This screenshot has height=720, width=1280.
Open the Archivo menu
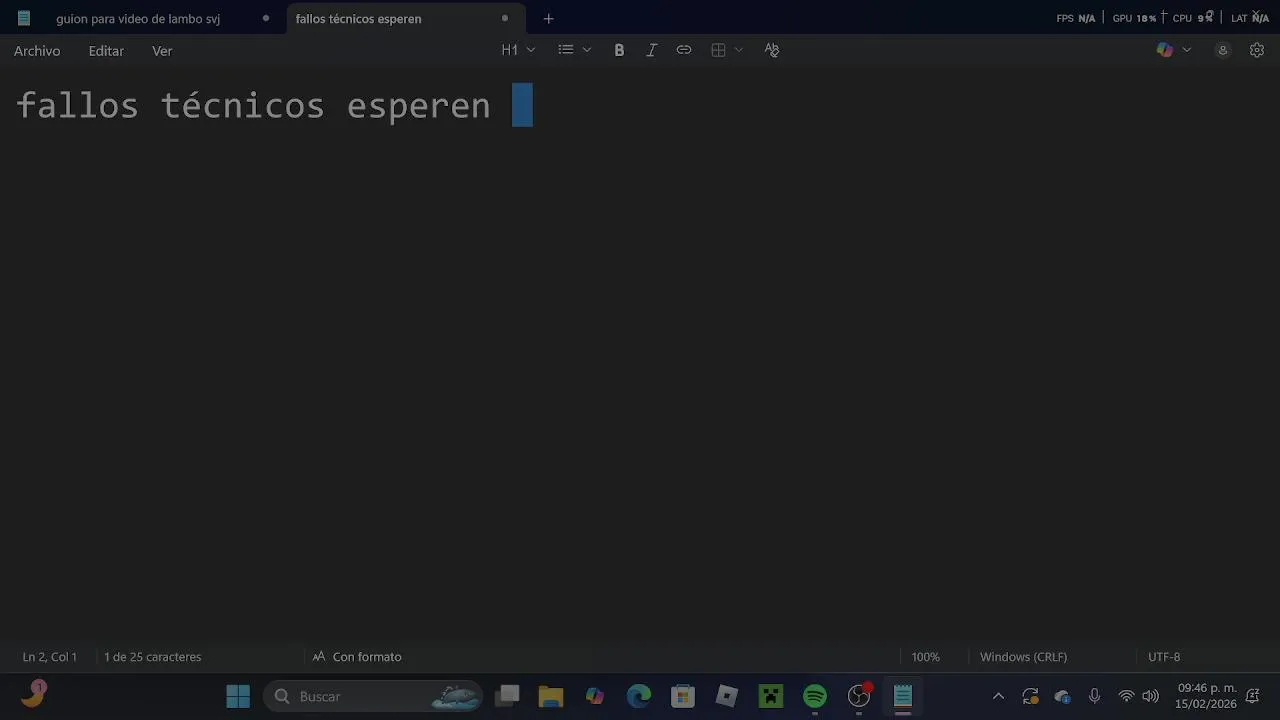(37, 51)
